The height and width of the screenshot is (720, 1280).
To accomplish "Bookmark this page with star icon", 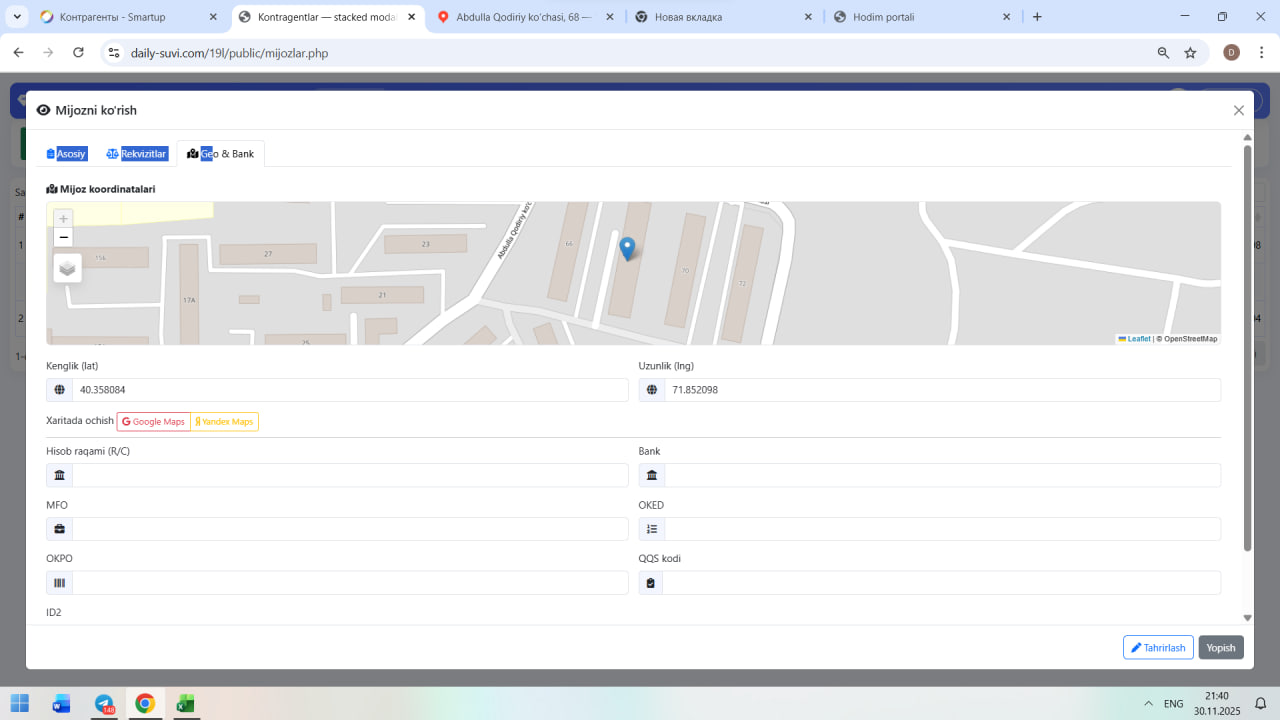I will 1190,53.
